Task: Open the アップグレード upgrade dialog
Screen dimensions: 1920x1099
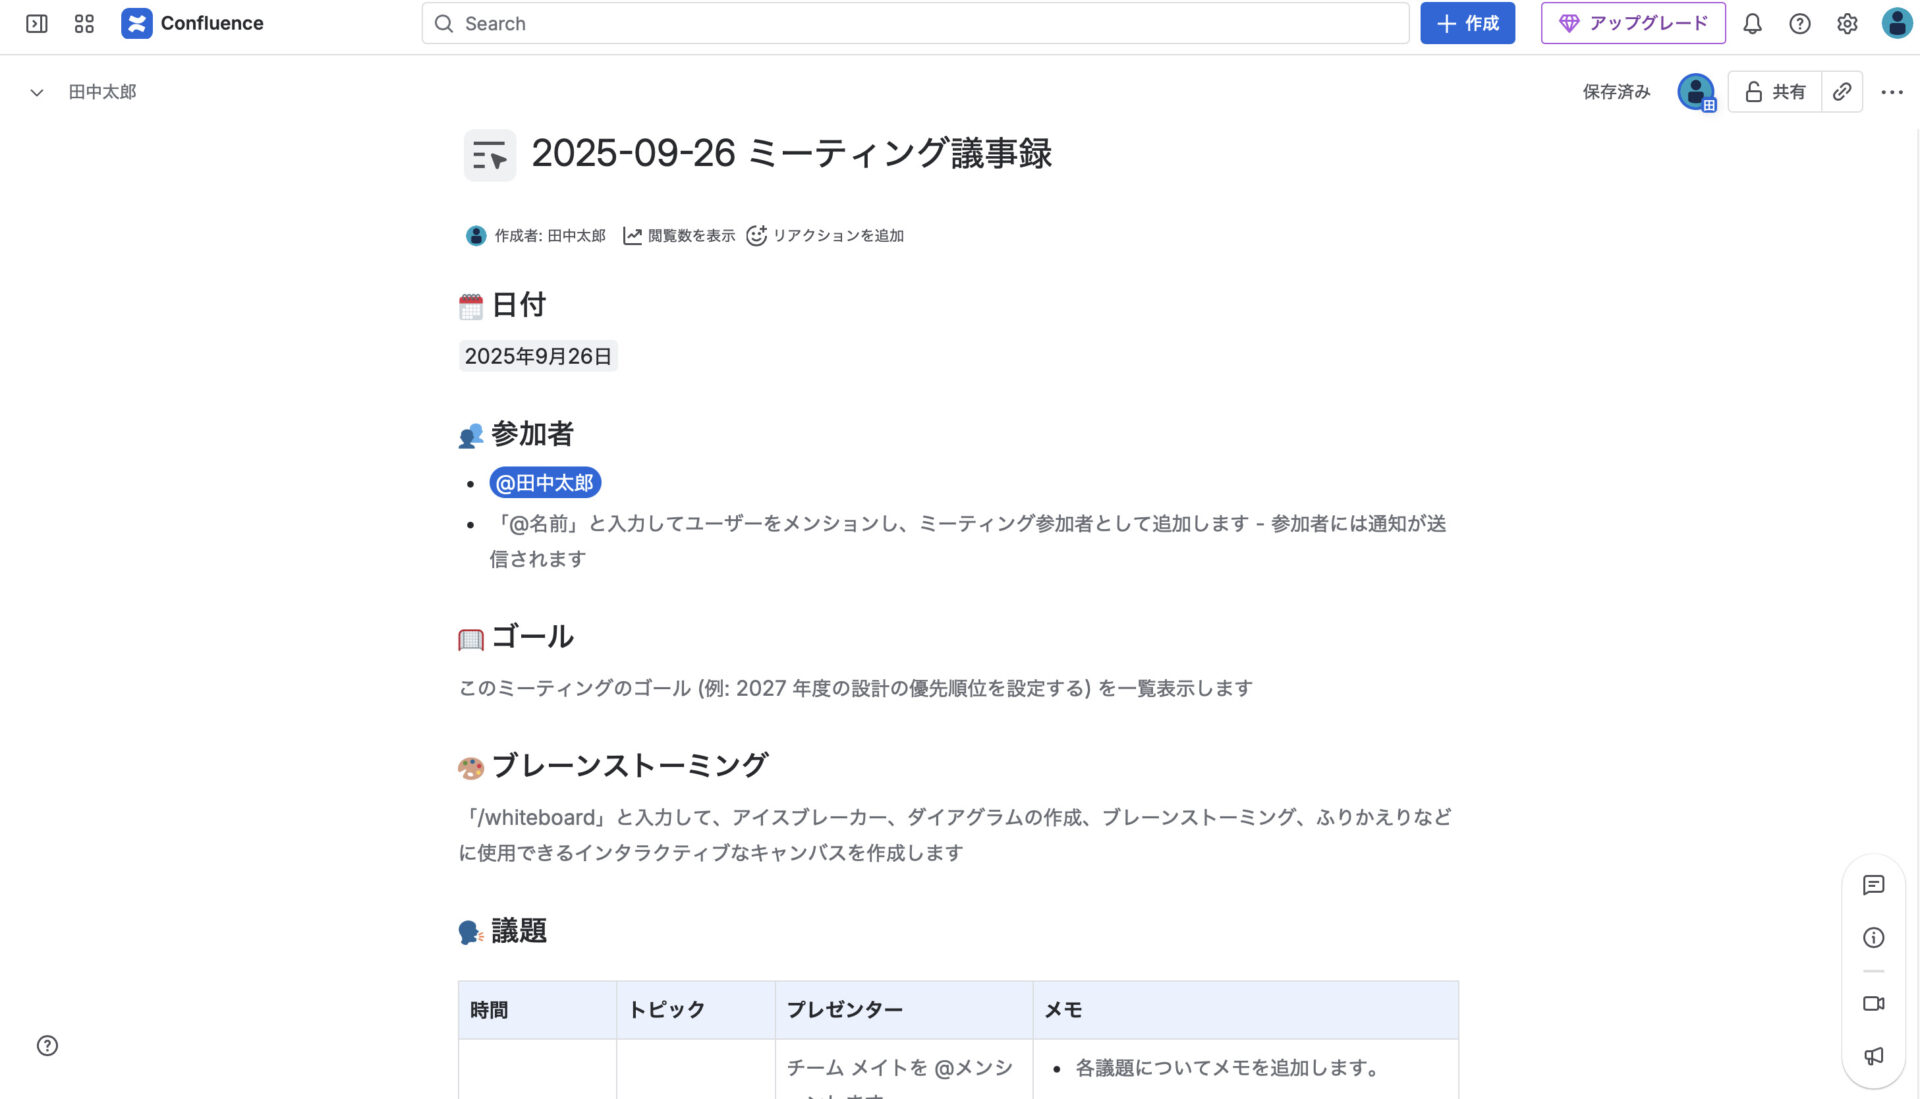Action: click(1633, 23)
